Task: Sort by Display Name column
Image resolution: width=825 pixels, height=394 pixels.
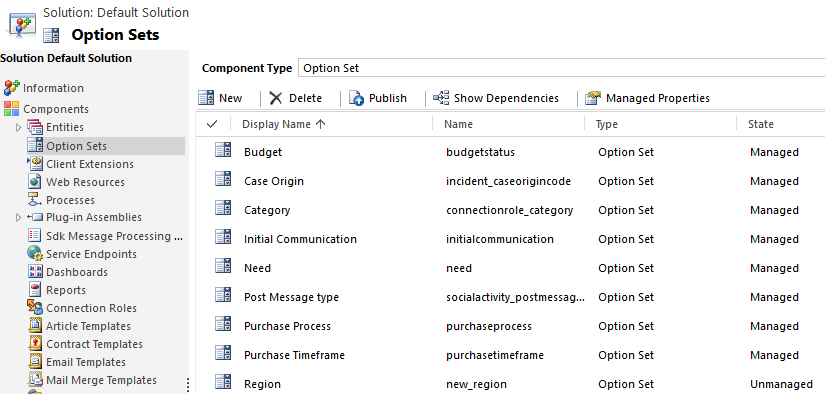Action: click(284, 124)
